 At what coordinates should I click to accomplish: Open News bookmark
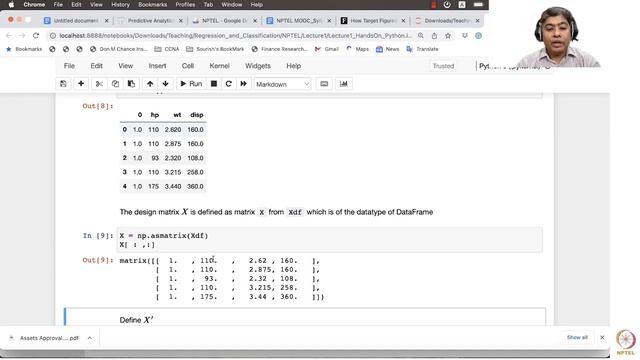(388, 49)
